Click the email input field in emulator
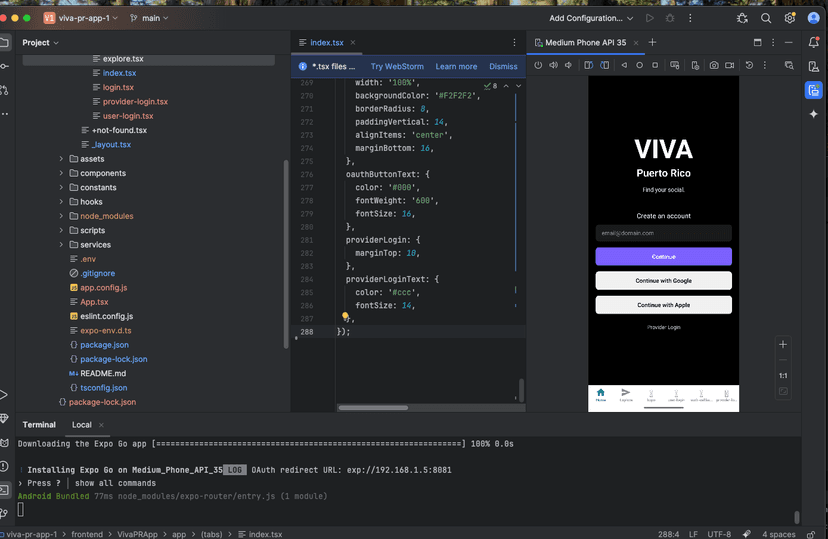Screen dimensions: 828x539 point(664,233)
